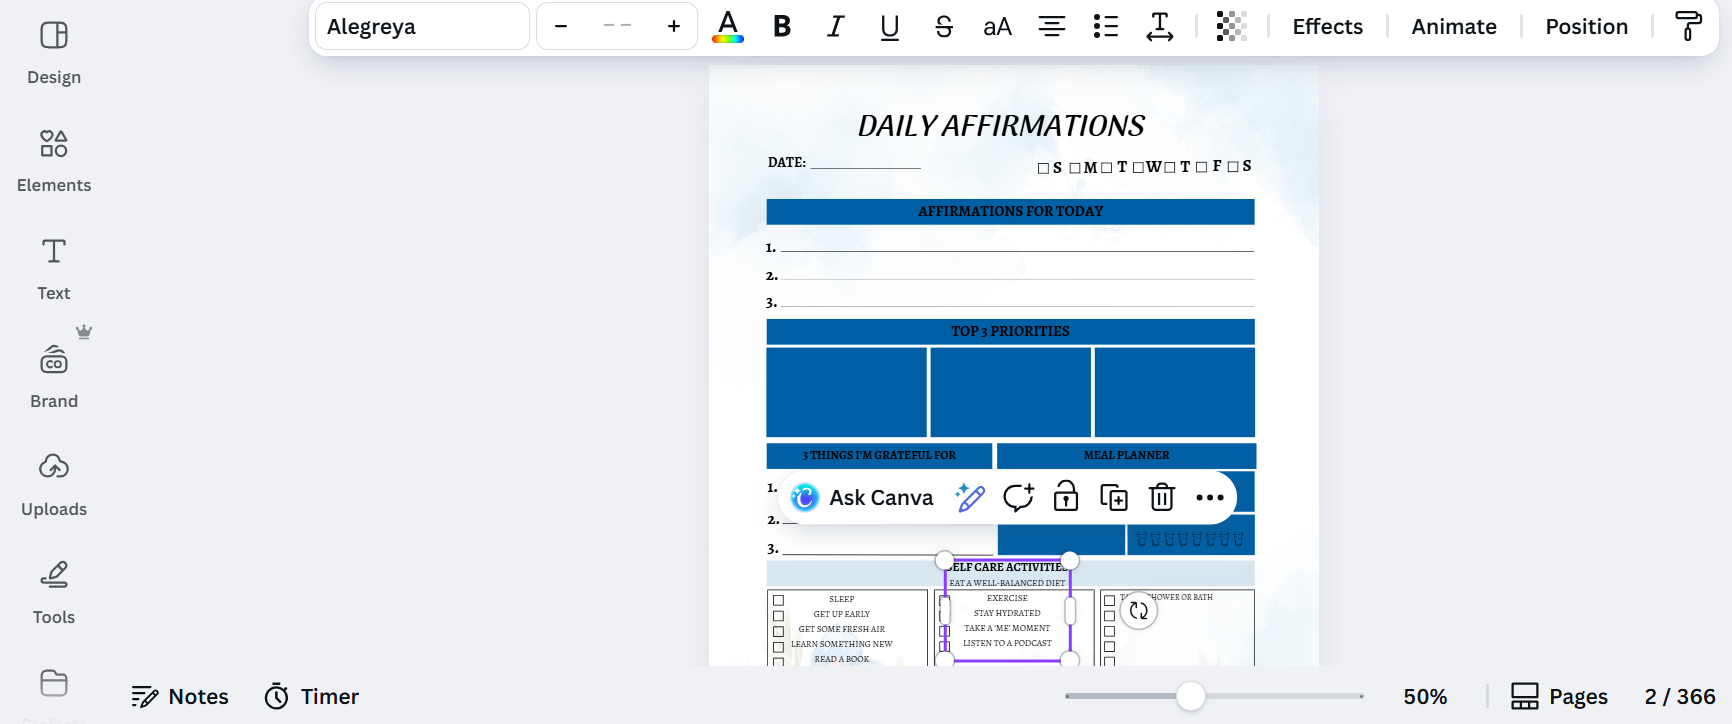Increase font size with plus button
The image size is (1732, 724).
674,27
